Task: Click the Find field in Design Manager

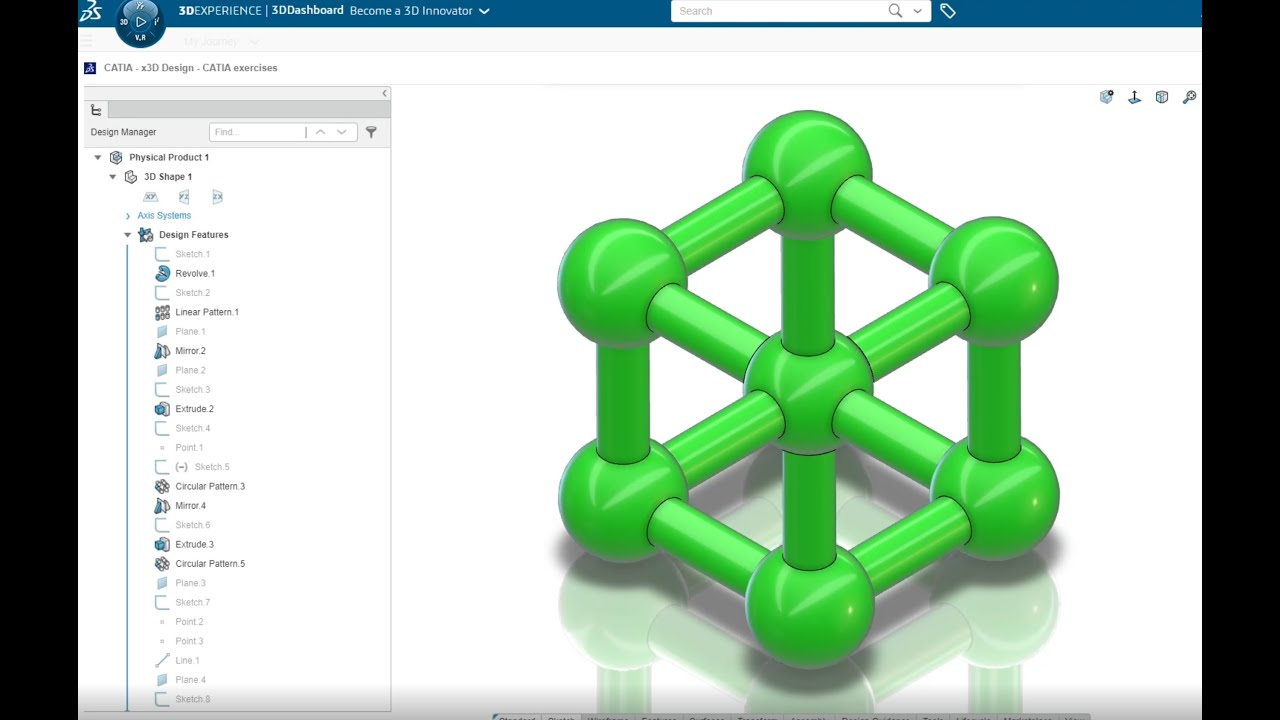Action: (x=258, y=132)
